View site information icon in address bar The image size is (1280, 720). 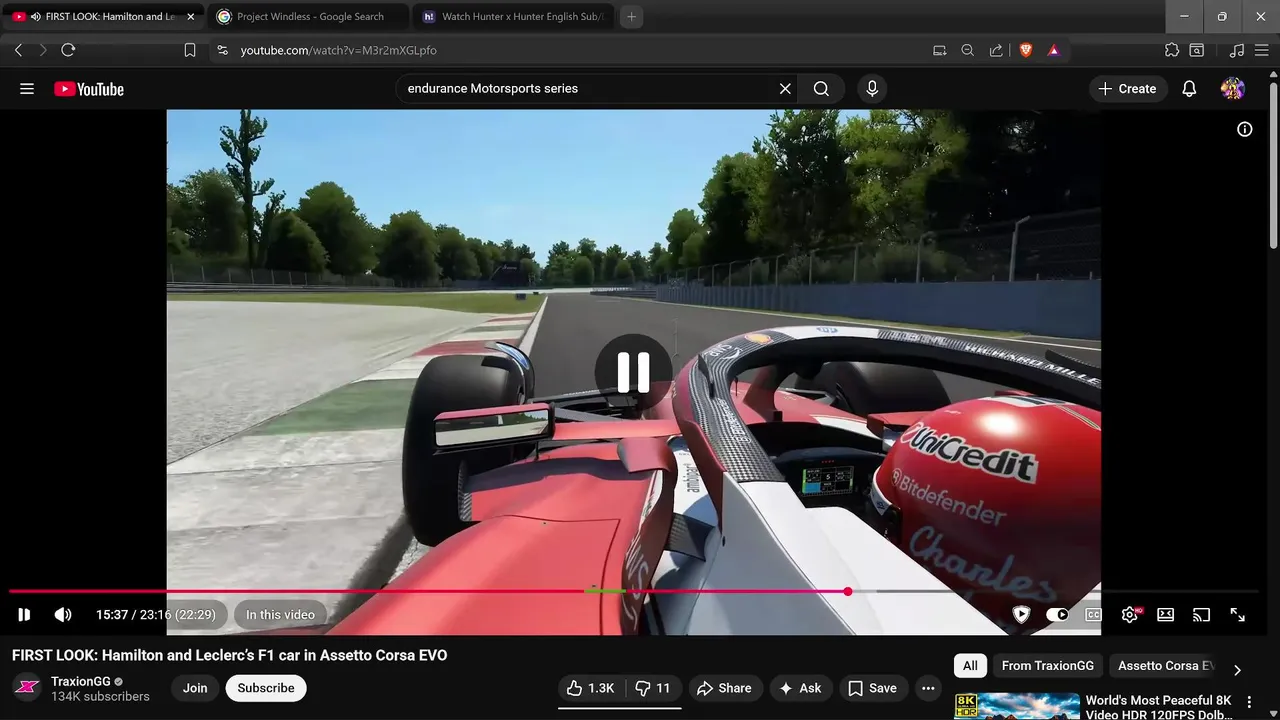pyautogui.click(x=222, y=50)
